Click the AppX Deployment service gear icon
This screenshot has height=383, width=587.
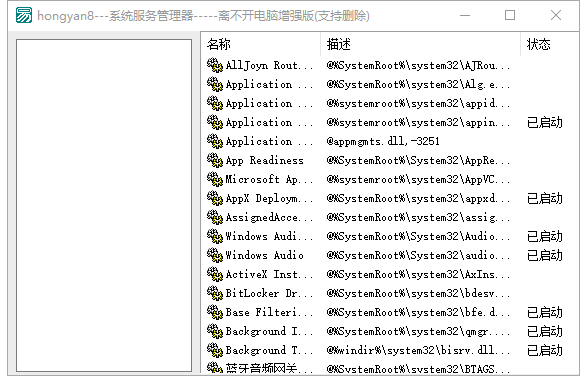click(215, 198)
